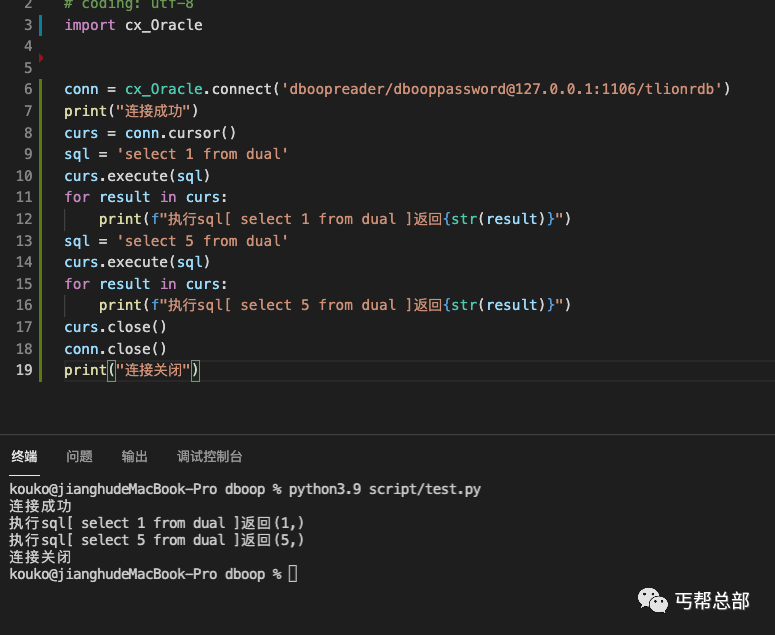Click line number 19 in gutter
Image resolution: width=775 pixels, height=635 pixels.
click(x=24, y=370)
